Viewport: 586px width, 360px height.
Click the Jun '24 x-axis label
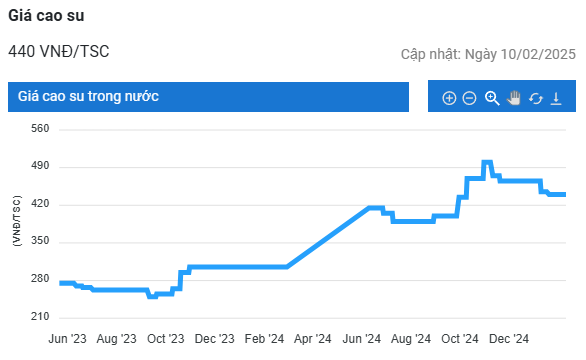click(x=361, y=339)
